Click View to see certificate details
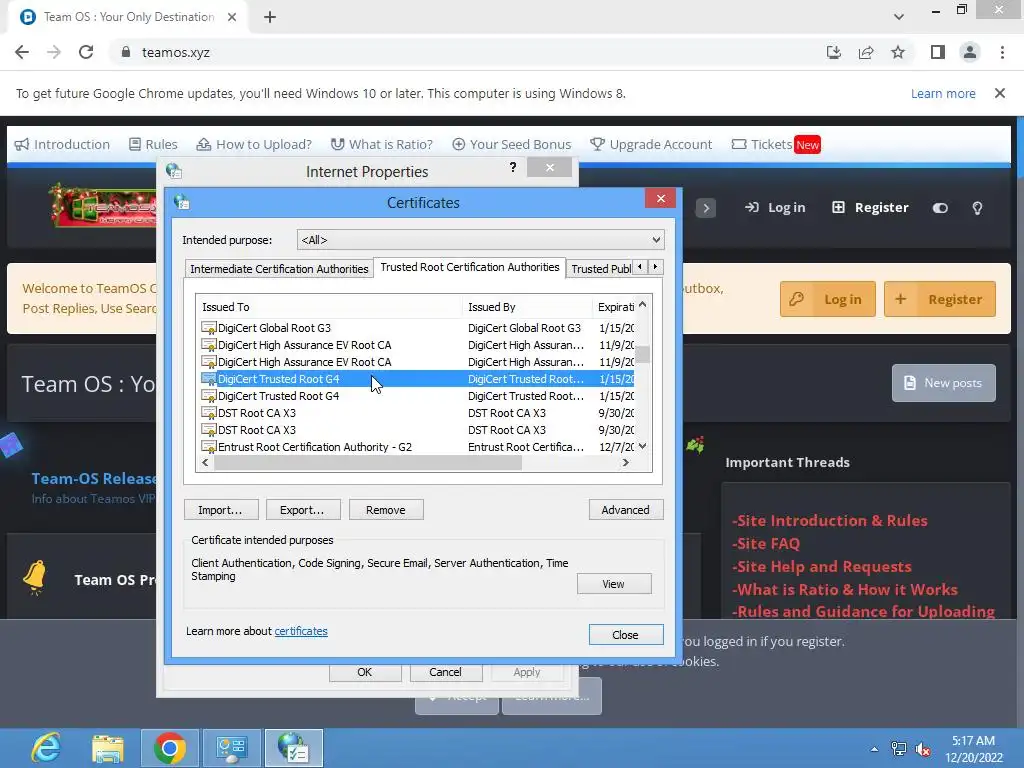The width and height of the screenshot is (1024, 768). (614, 584)
